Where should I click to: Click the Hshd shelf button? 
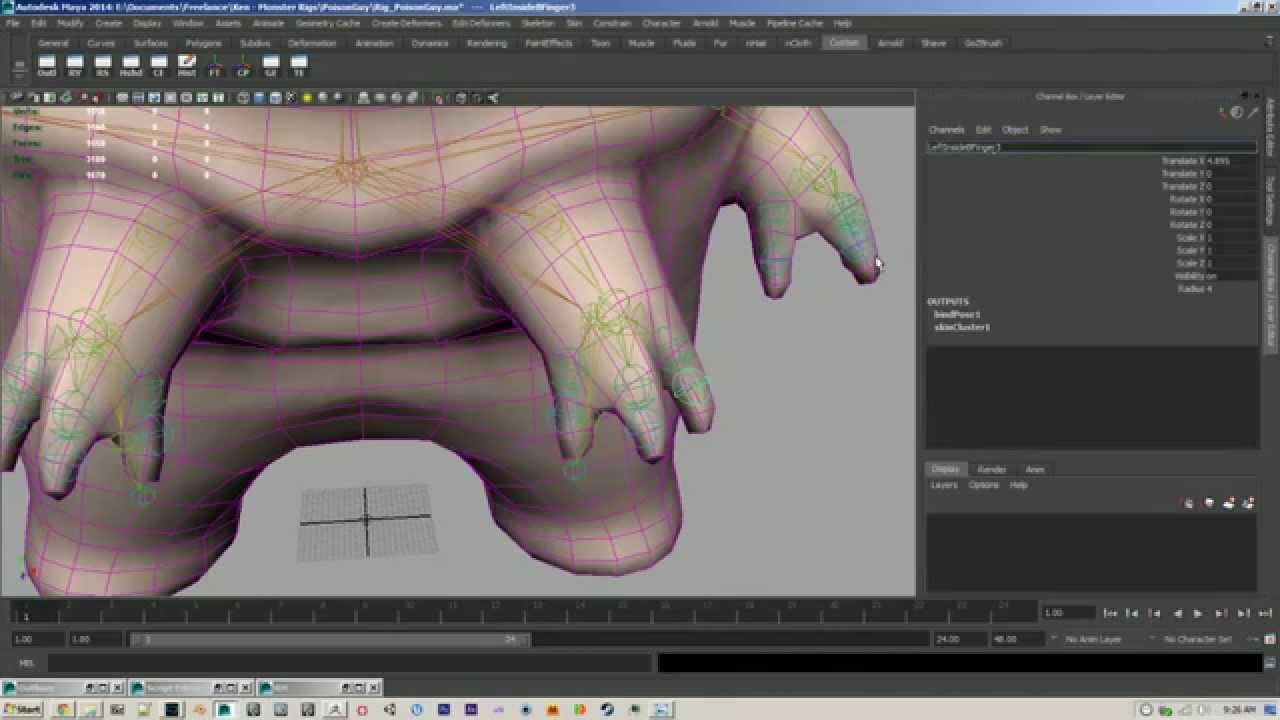point(130,66)
